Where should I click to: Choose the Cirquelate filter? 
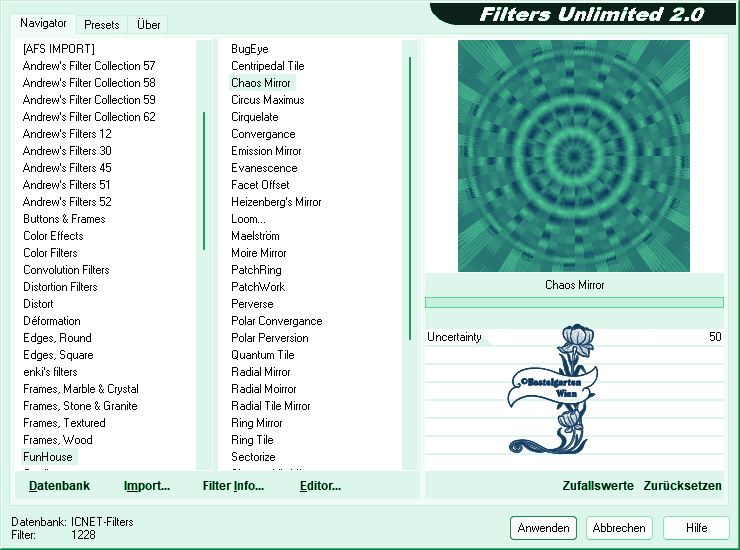(x=255, y=117)
